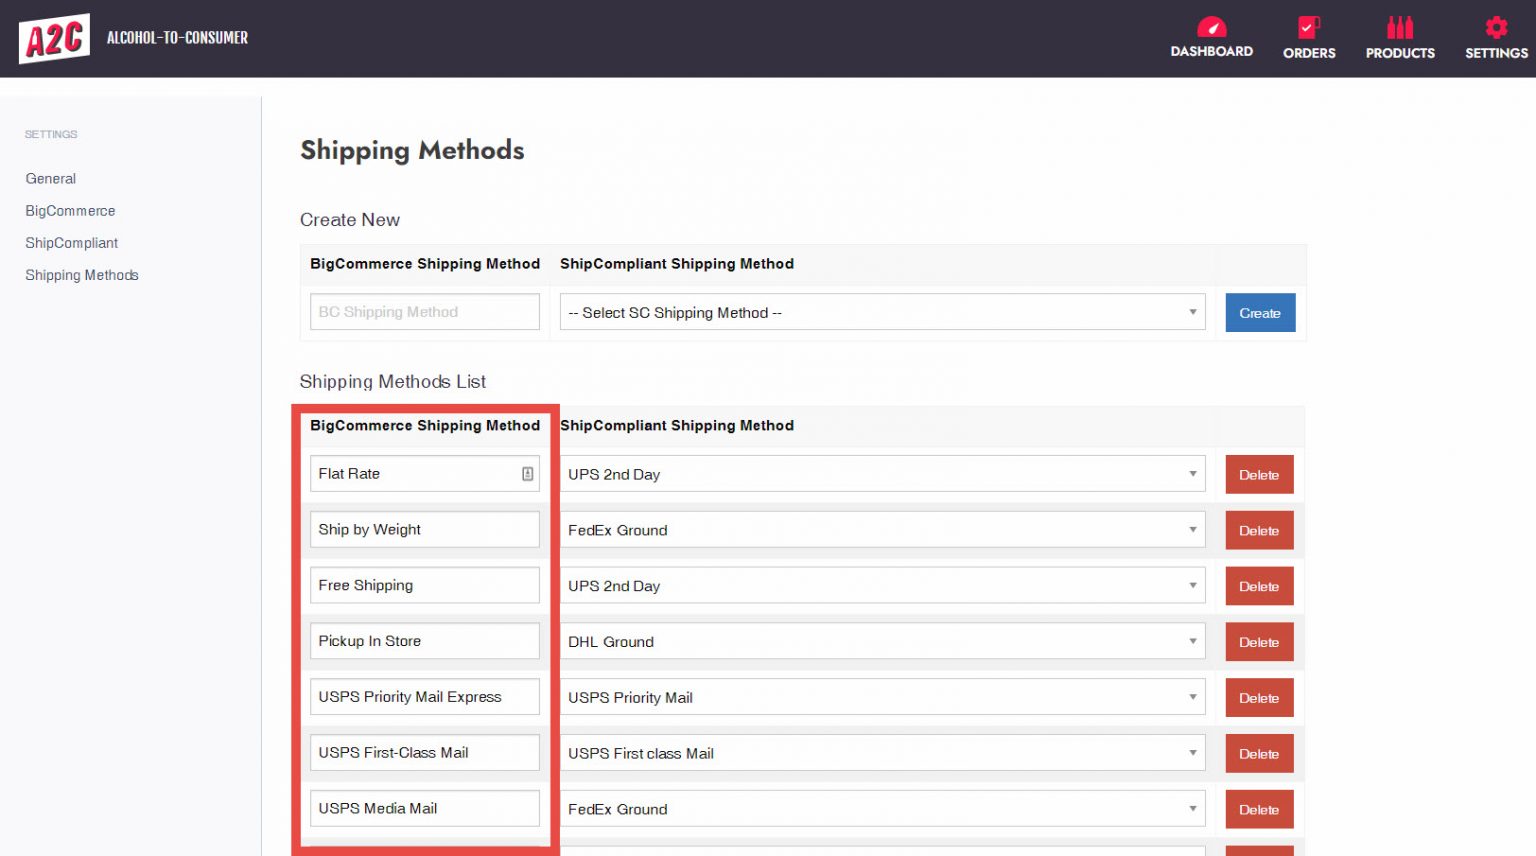The width and height of the screenshot is (1536, 856).
Task: Open the Settings gear icon
Action: point(1496,27)
